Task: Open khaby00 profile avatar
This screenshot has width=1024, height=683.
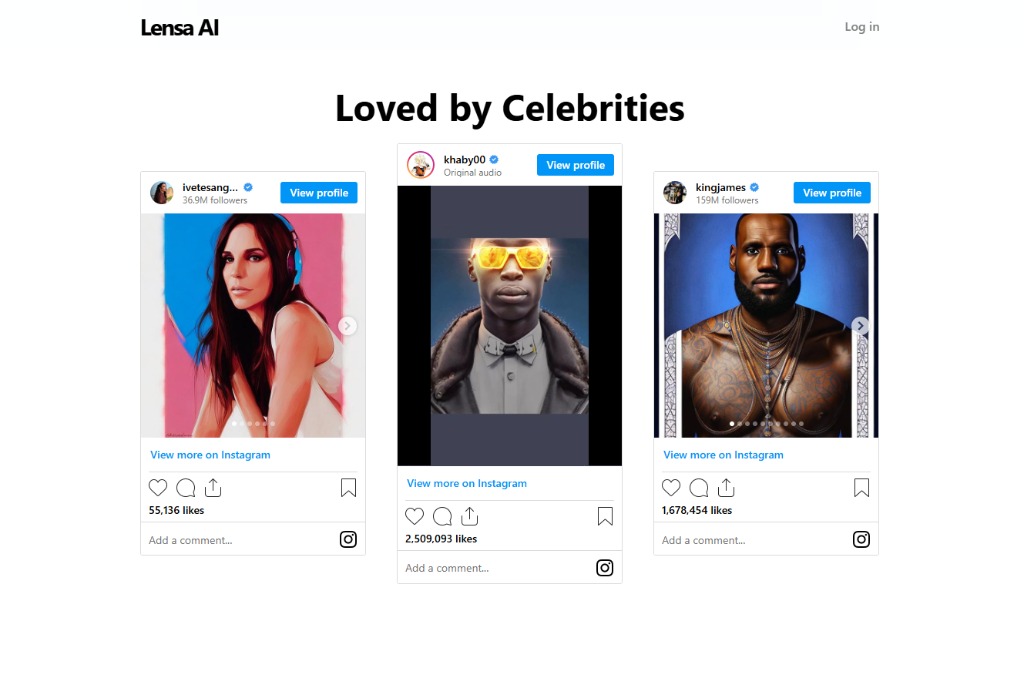Action: tap(421, 165)
